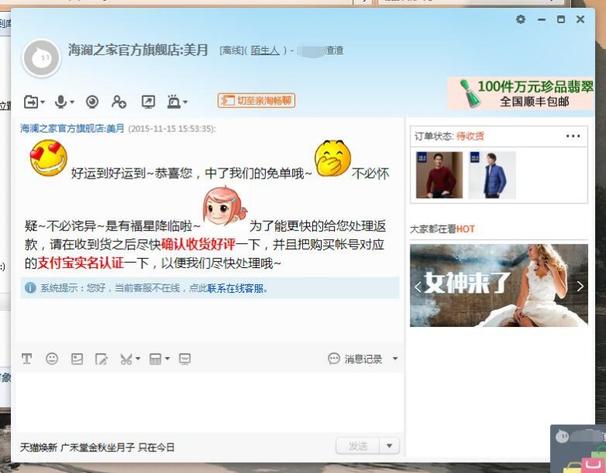Click the calculator icon in input toolbar
Screen dimensions: 606x473
tap(155, 359)
